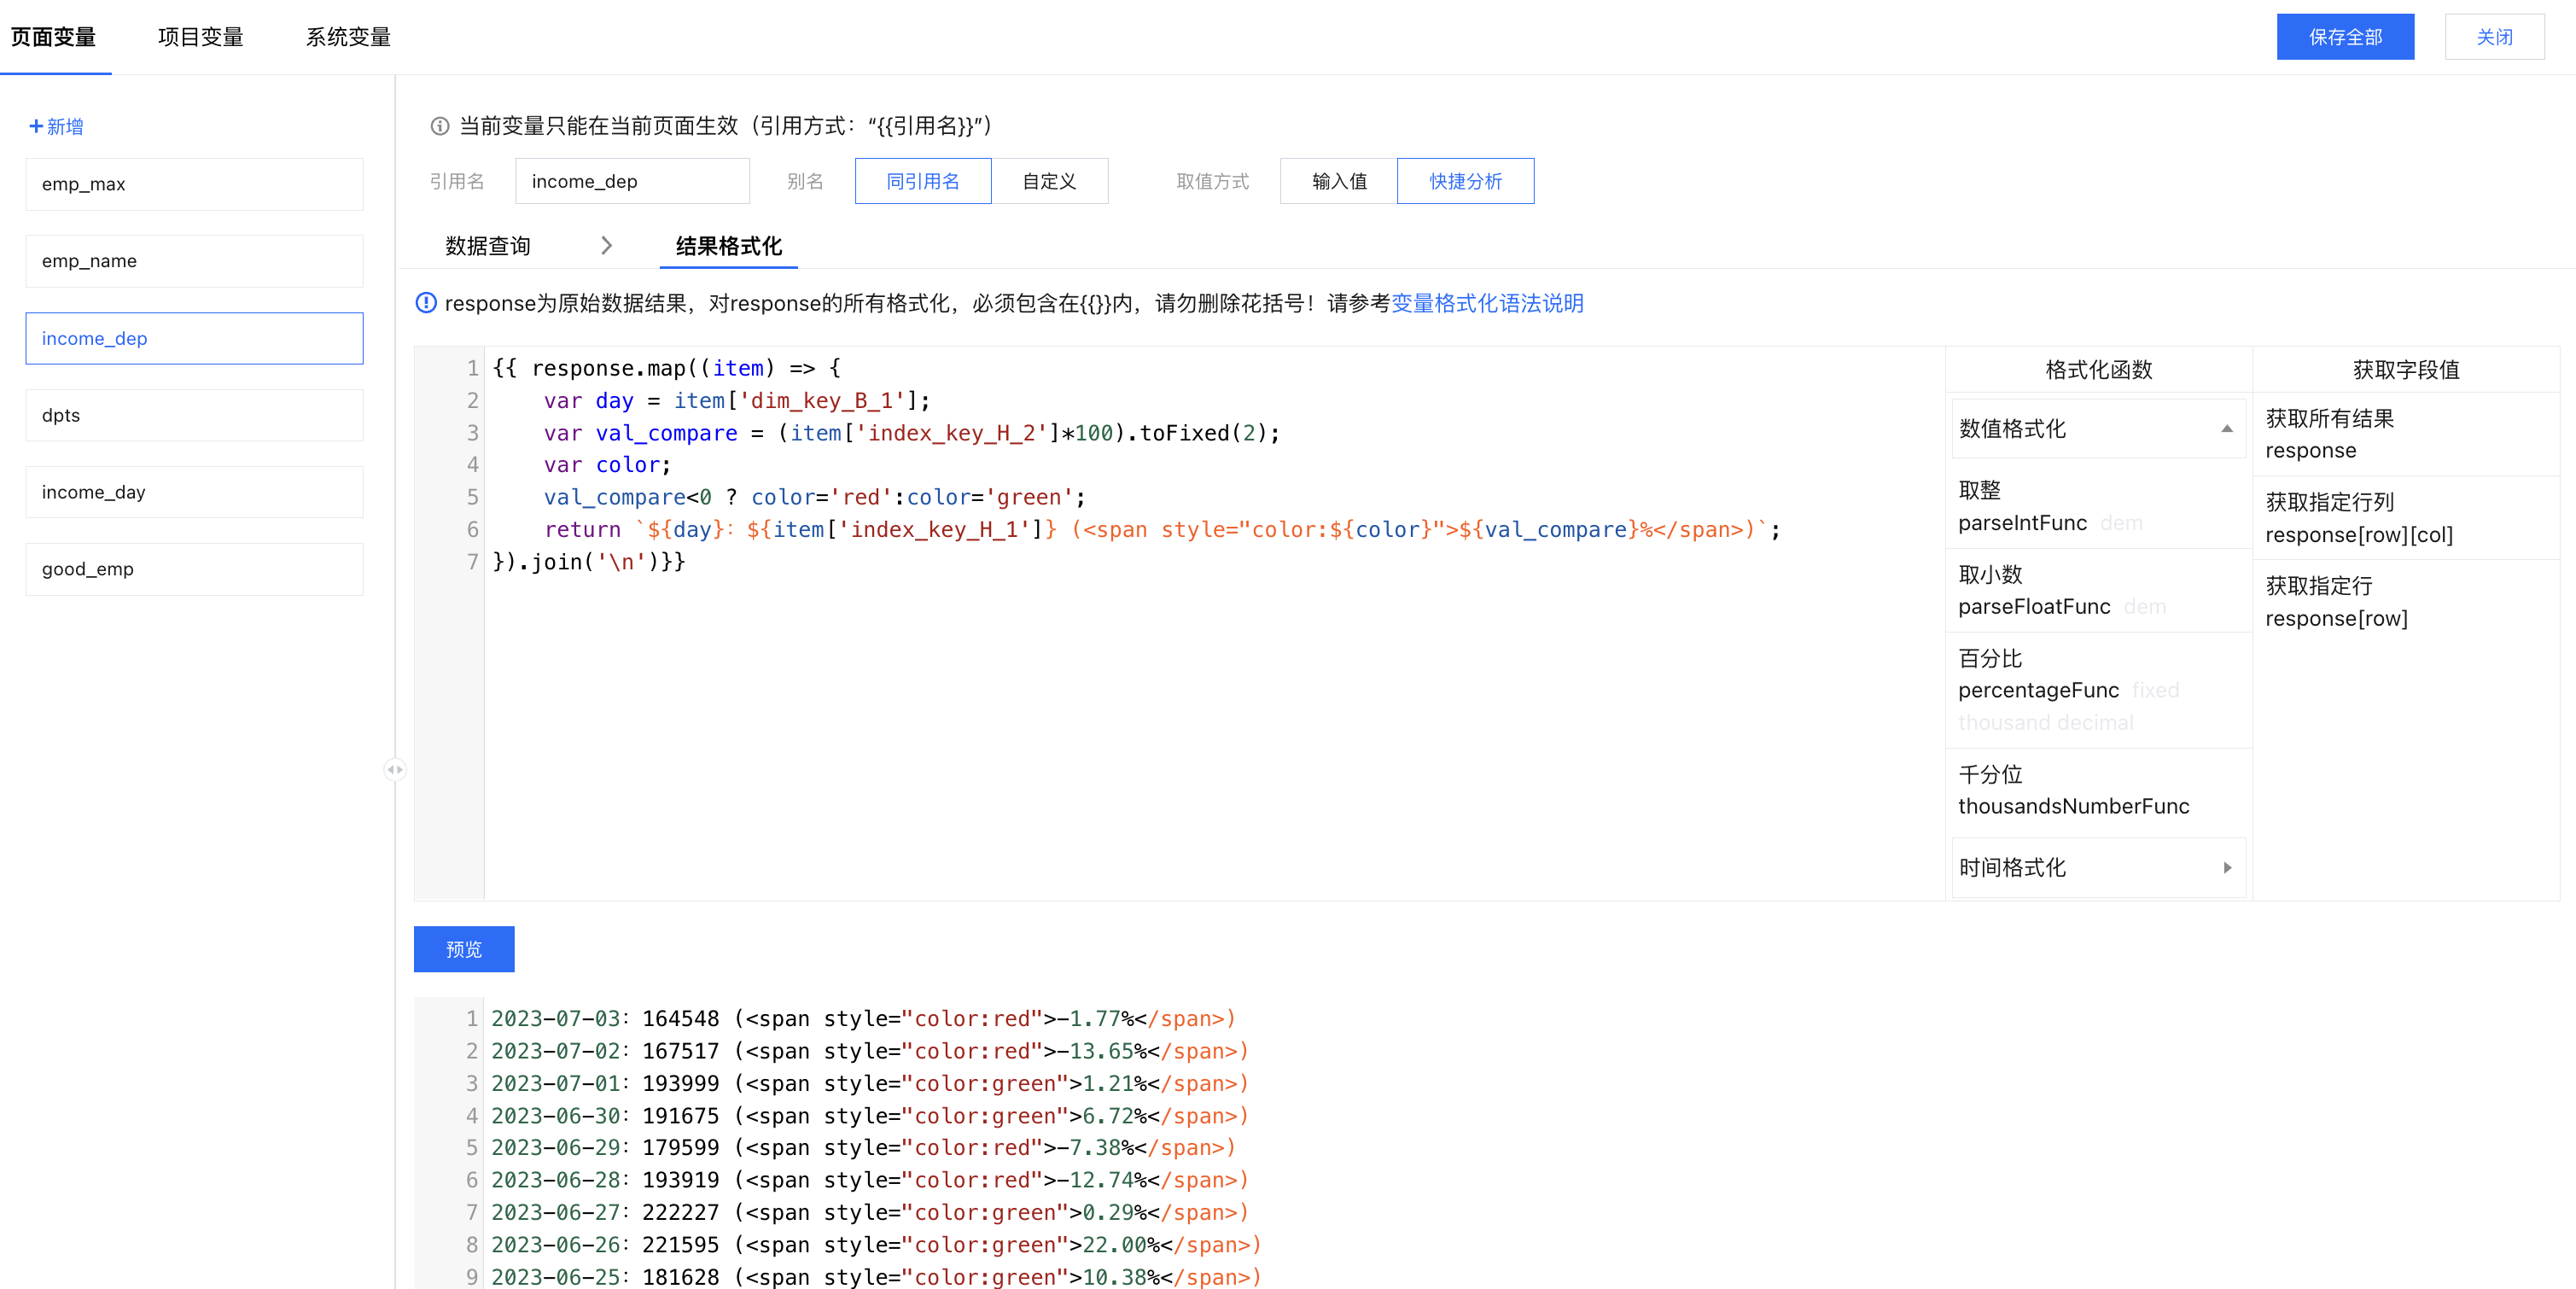Click the info icon beside page variable notice
Image resolution: width=2576 pixels, height=1289 pixels.
[x=439, y=126]
